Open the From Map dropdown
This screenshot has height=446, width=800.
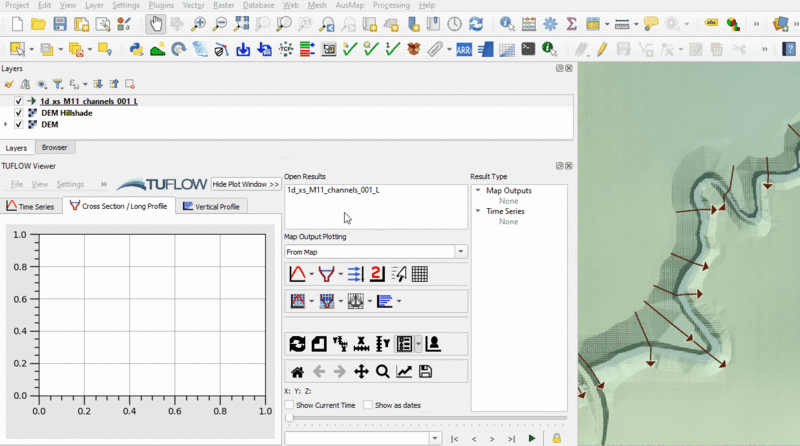coord(375,252)
